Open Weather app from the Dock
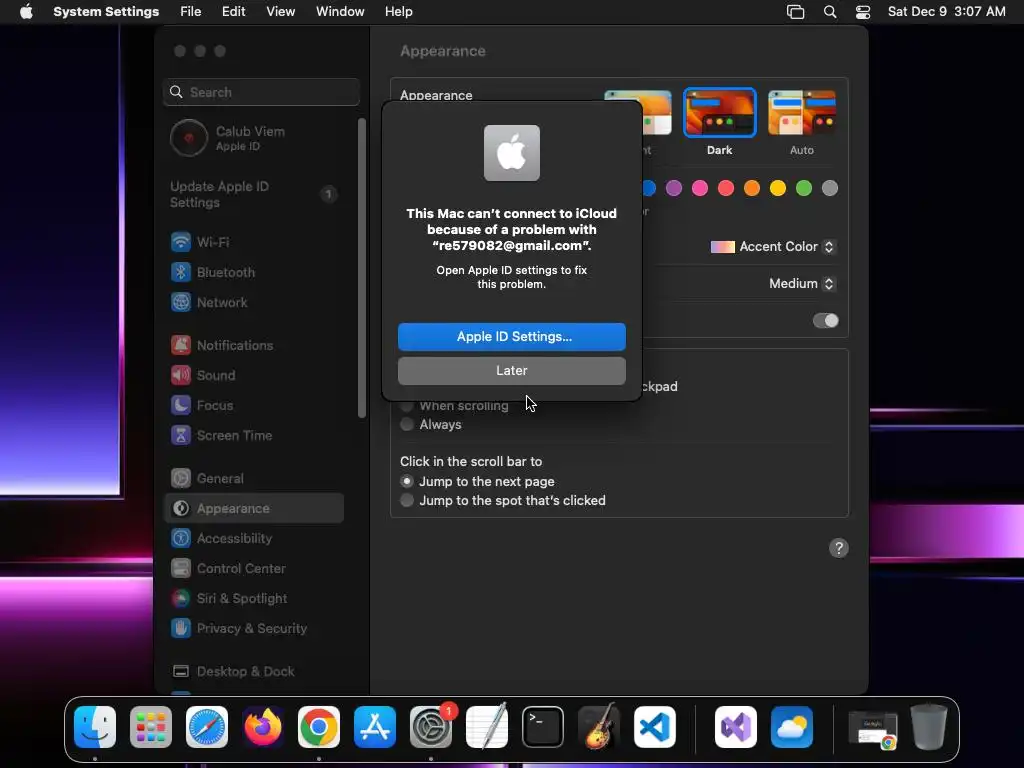 click(x=792, y=727)
